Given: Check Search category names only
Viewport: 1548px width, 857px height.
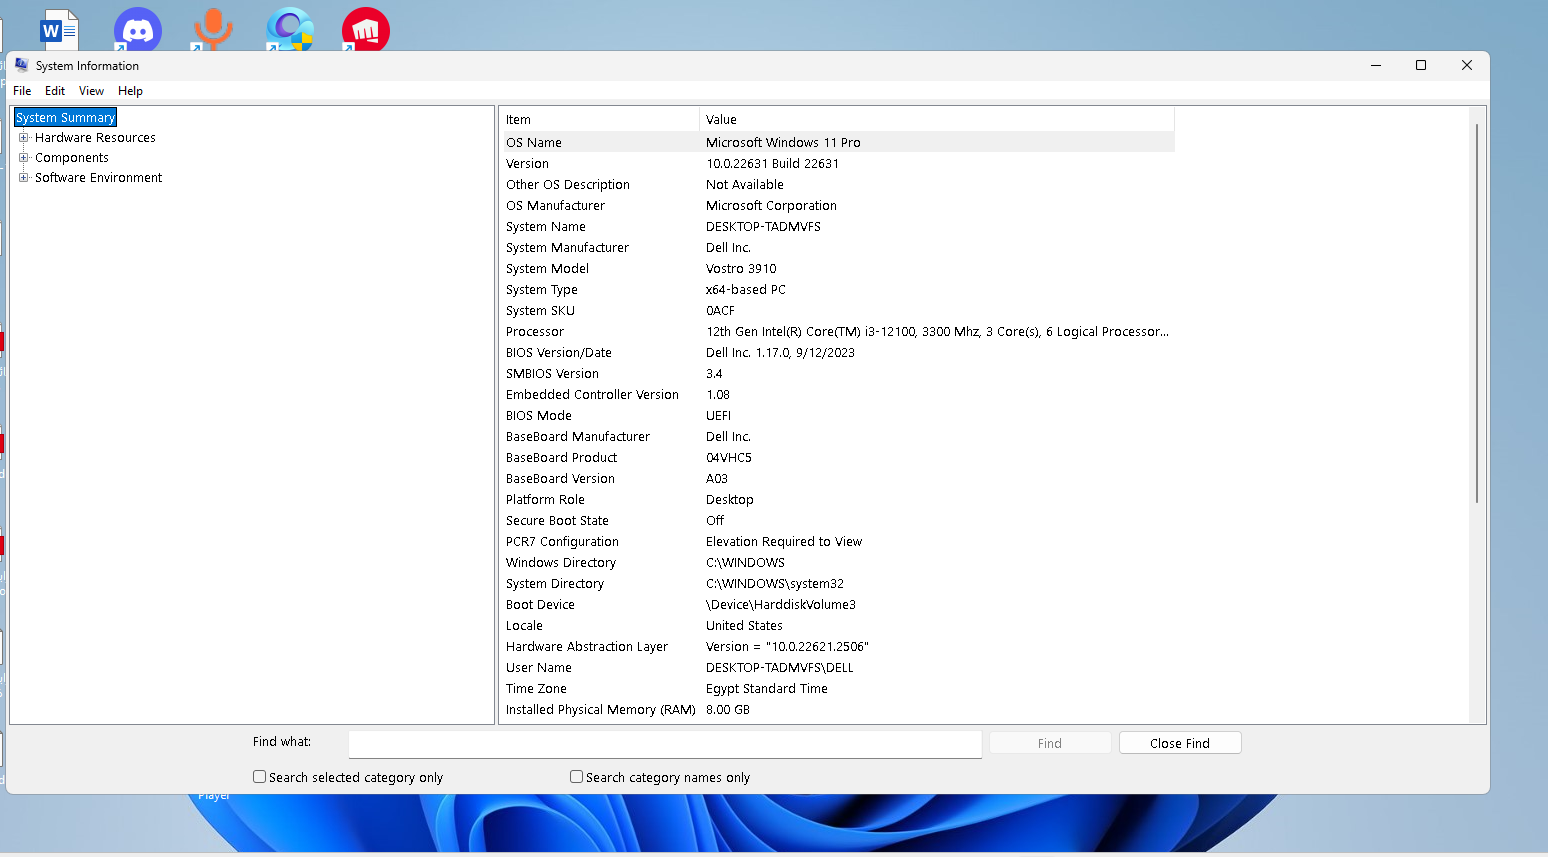Looking at the screenshot, I should pos(576,776).
